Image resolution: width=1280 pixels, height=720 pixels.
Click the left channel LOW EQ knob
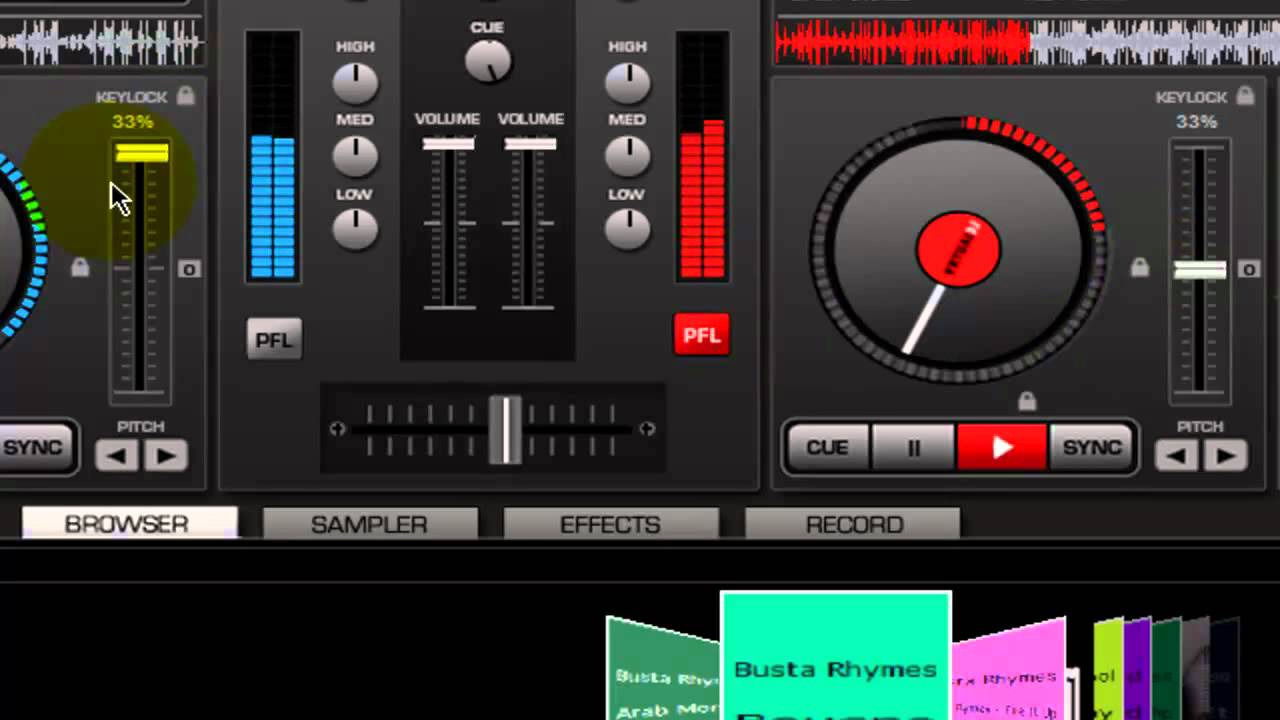click(355, 229)
